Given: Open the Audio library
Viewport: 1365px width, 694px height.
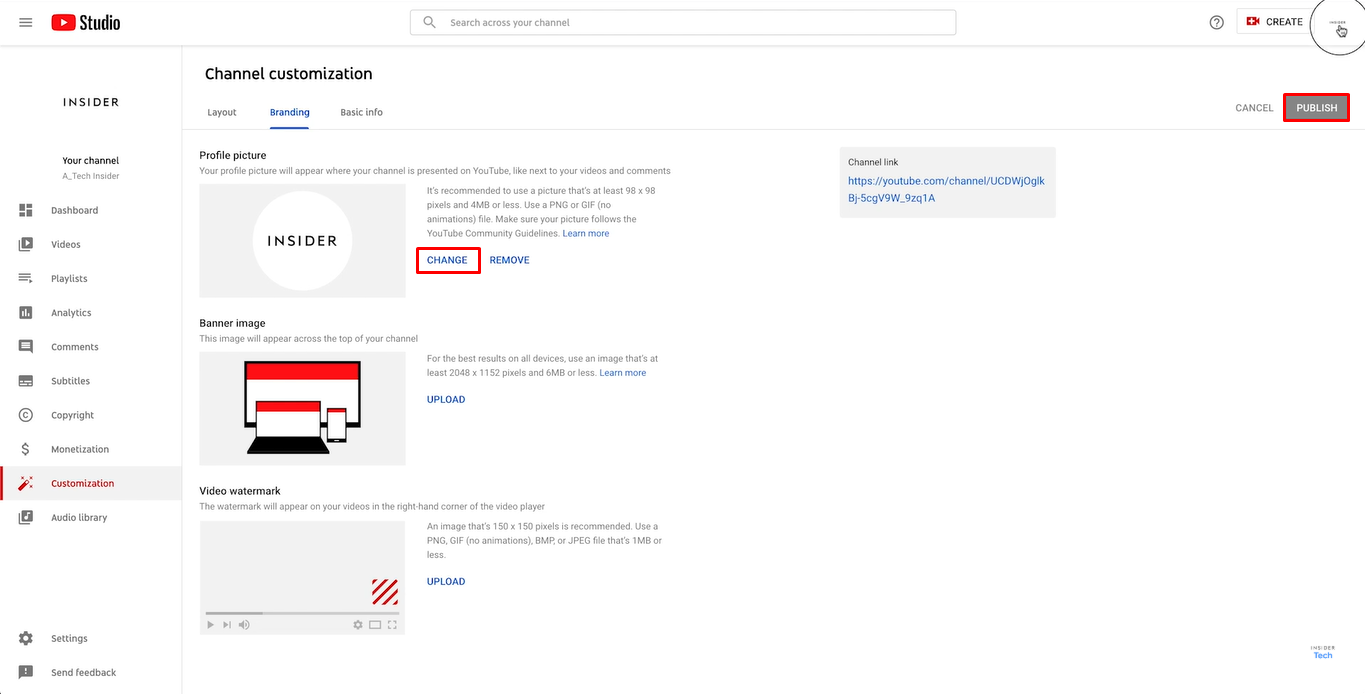Looking at the screenshot, I should (26, 517).
